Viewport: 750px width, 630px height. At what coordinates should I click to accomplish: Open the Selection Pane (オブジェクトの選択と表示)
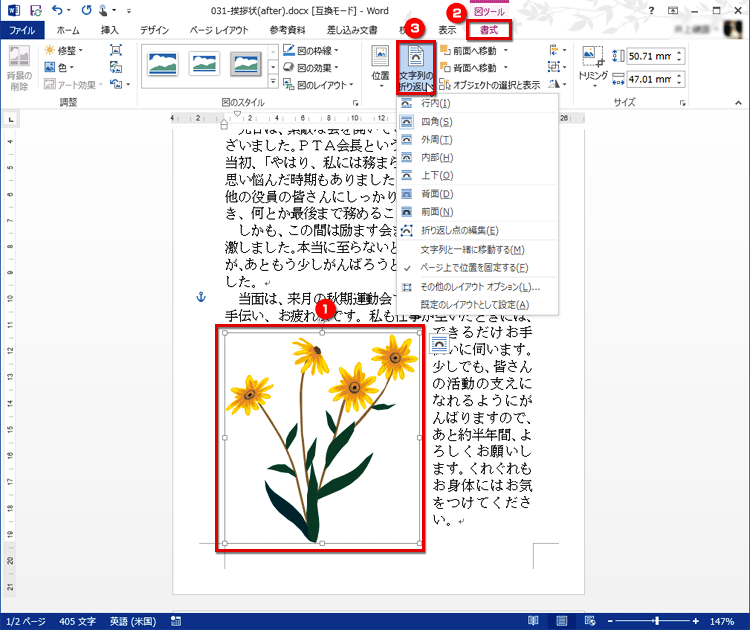[490, 85]
